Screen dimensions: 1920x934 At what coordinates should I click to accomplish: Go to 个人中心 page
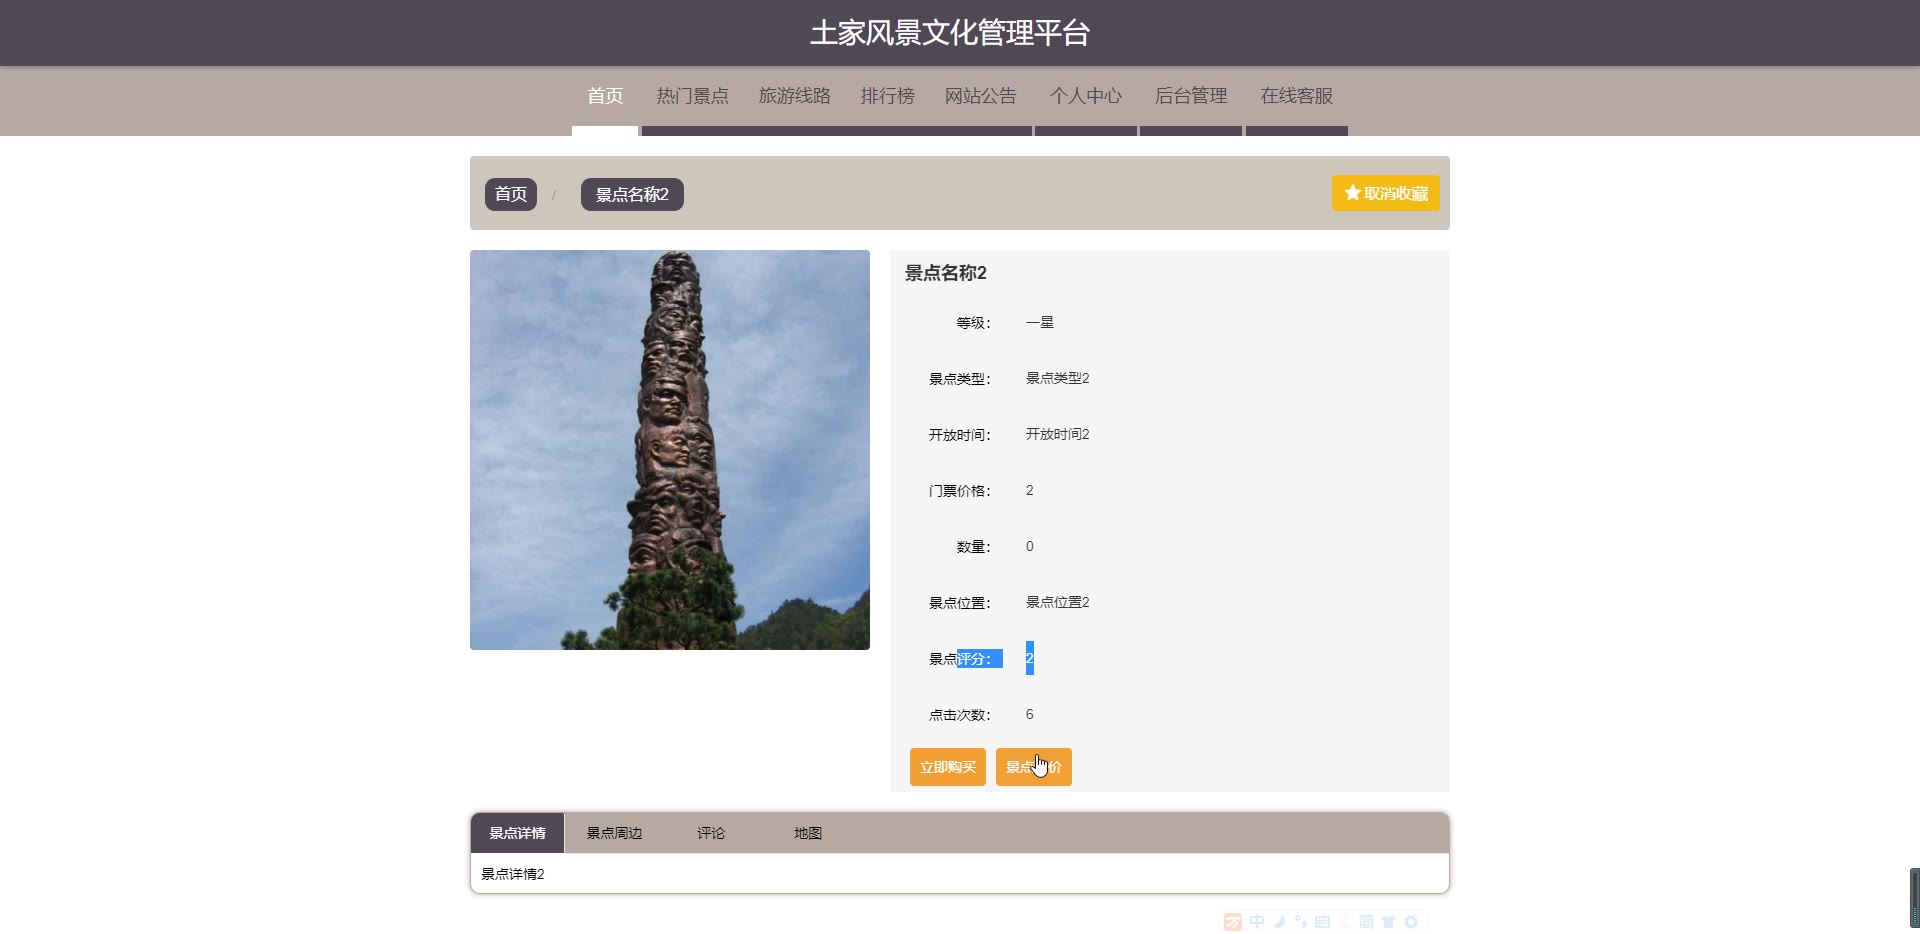tap(1086, 96)
